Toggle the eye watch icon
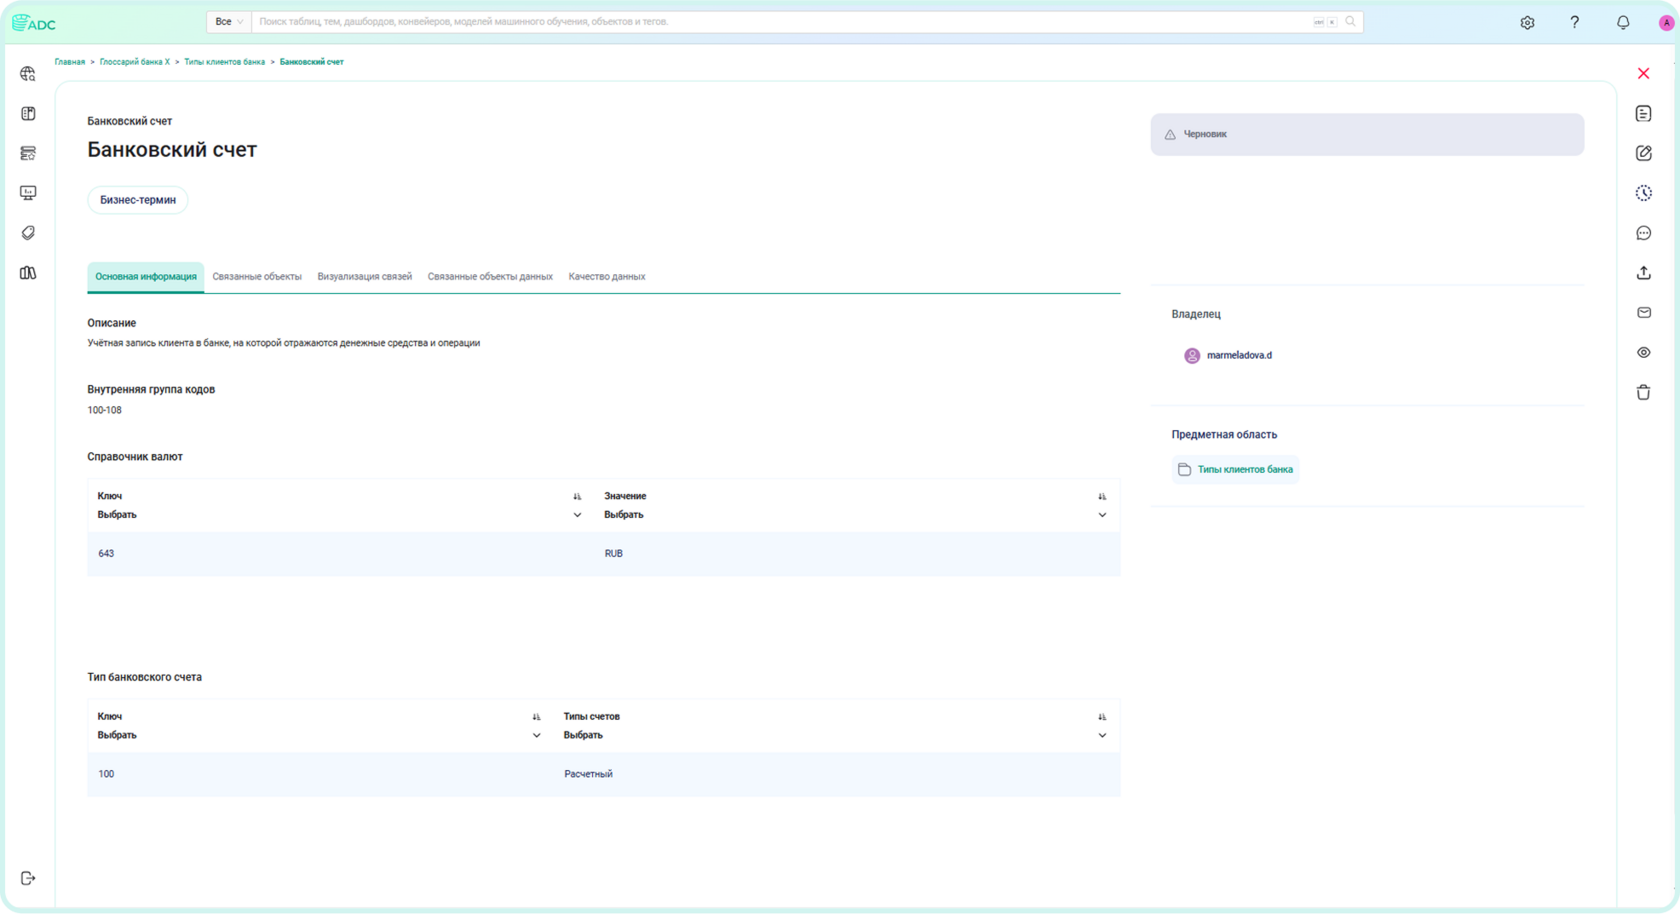 pos(1643,352)
